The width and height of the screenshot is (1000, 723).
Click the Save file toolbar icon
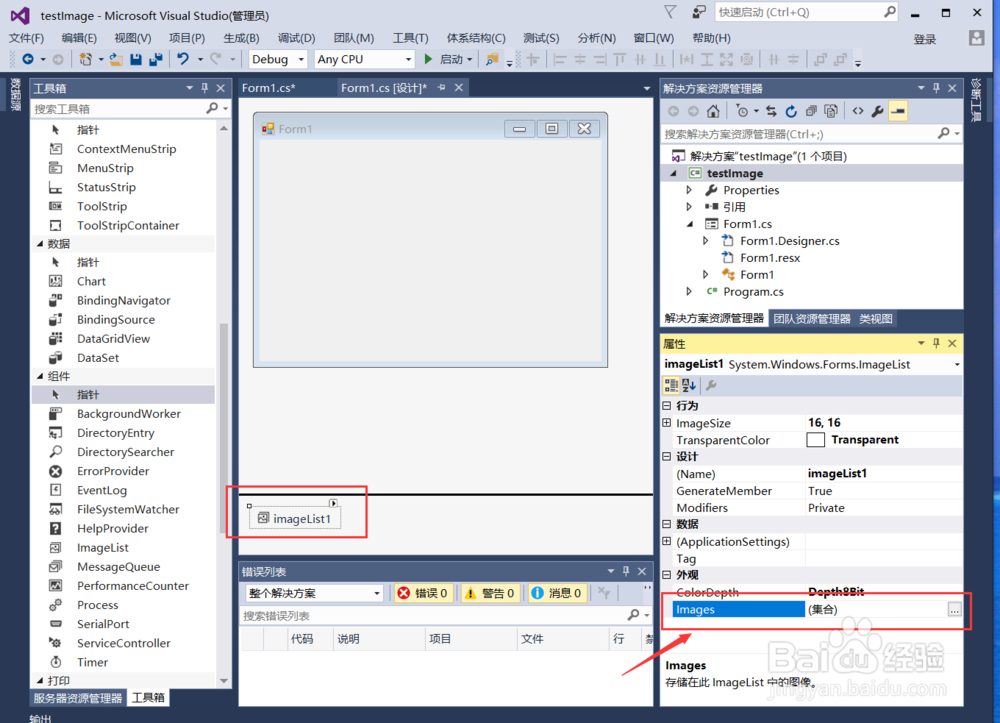click(x=136, y=59)
